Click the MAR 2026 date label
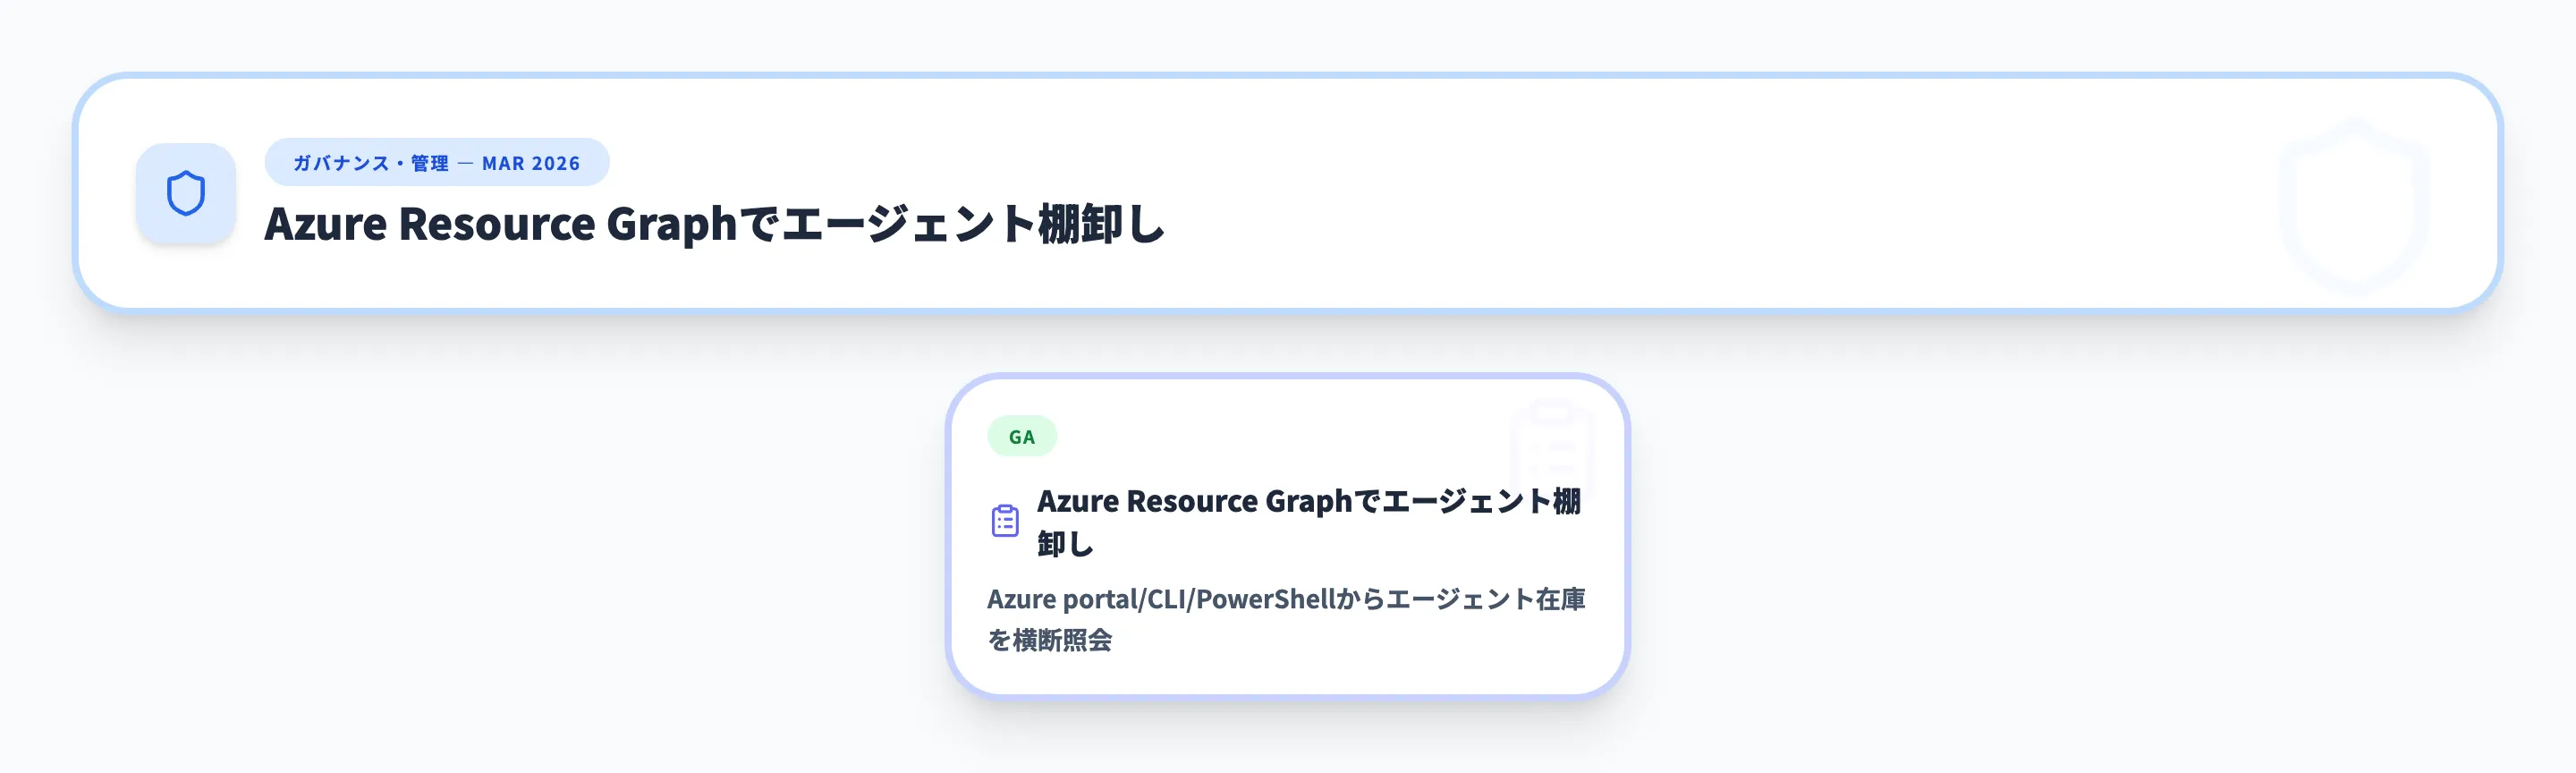This screenshot has width=2576, height=773. (x=531, y=163)
